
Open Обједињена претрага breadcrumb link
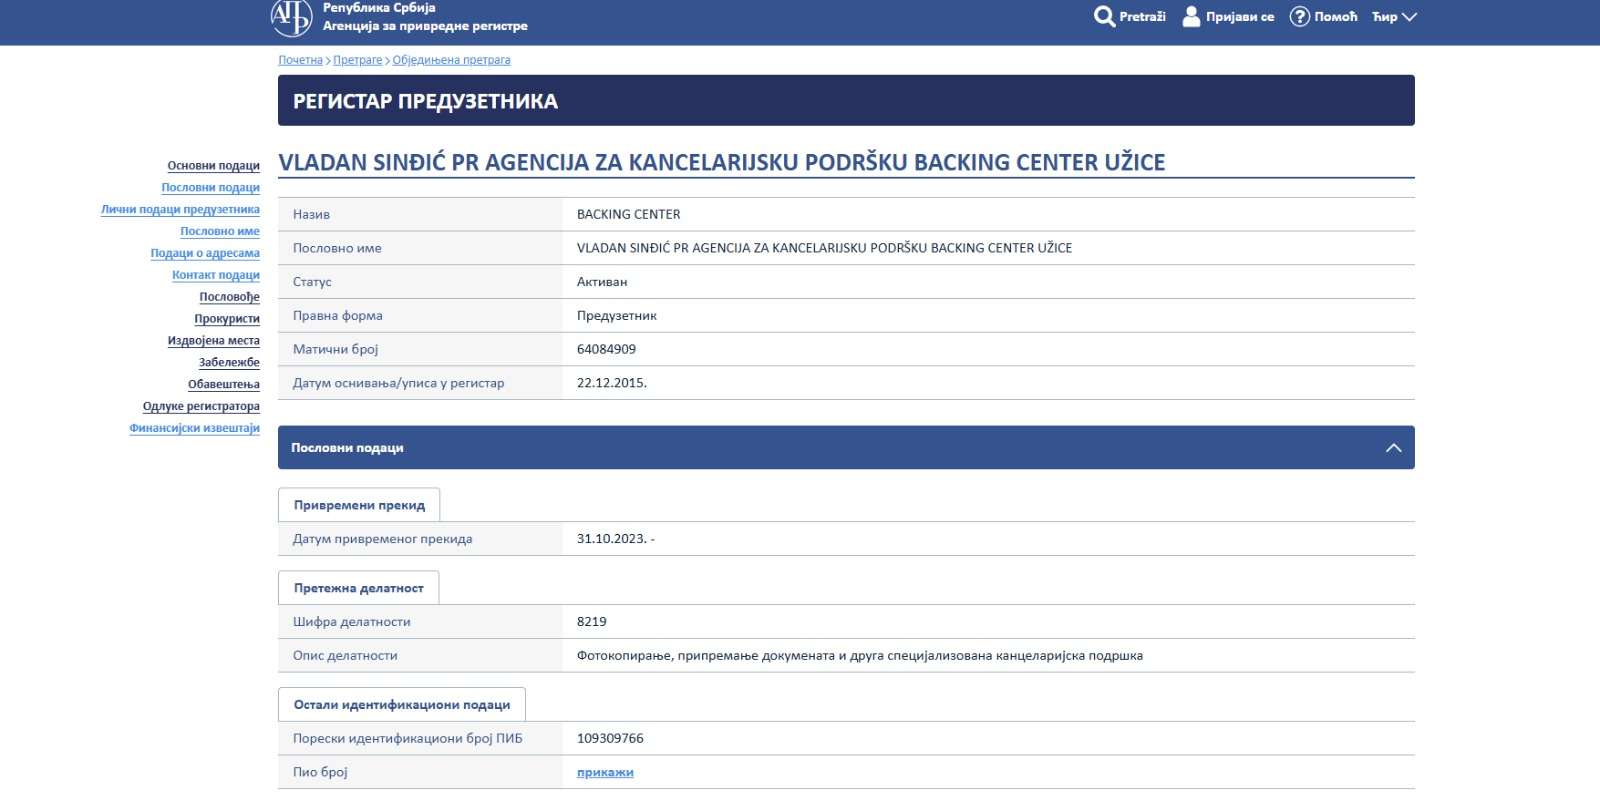(x=451, y=60)
